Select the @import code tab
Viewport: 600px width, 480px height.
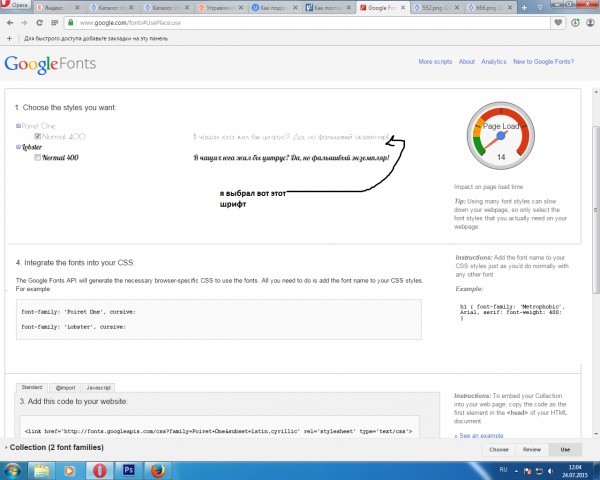click(x=65, y=388)
